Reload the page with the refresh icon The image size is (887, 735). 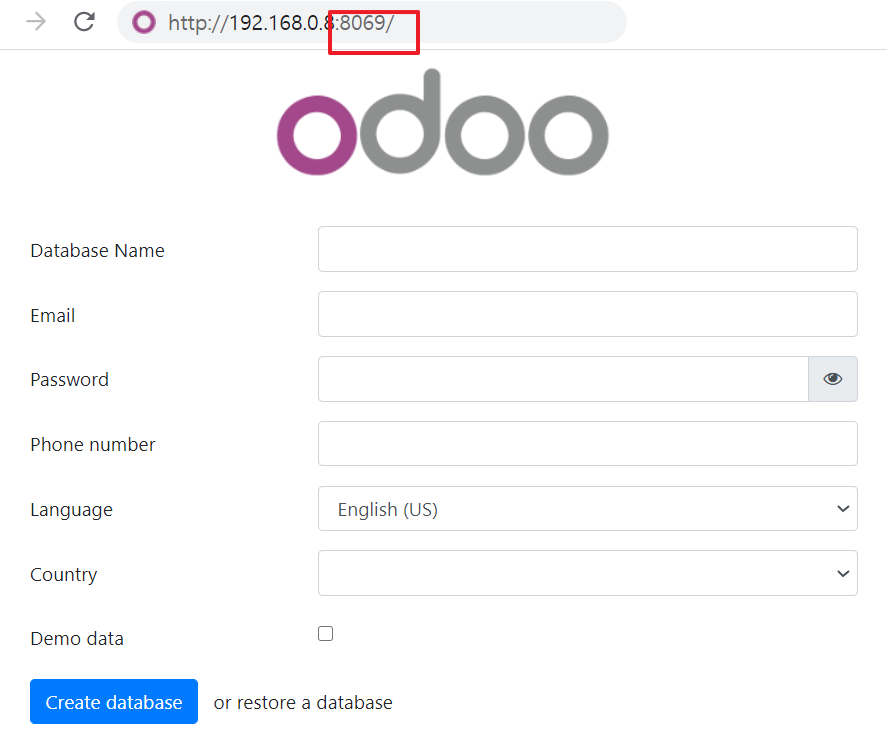click(x=84, y=22)
